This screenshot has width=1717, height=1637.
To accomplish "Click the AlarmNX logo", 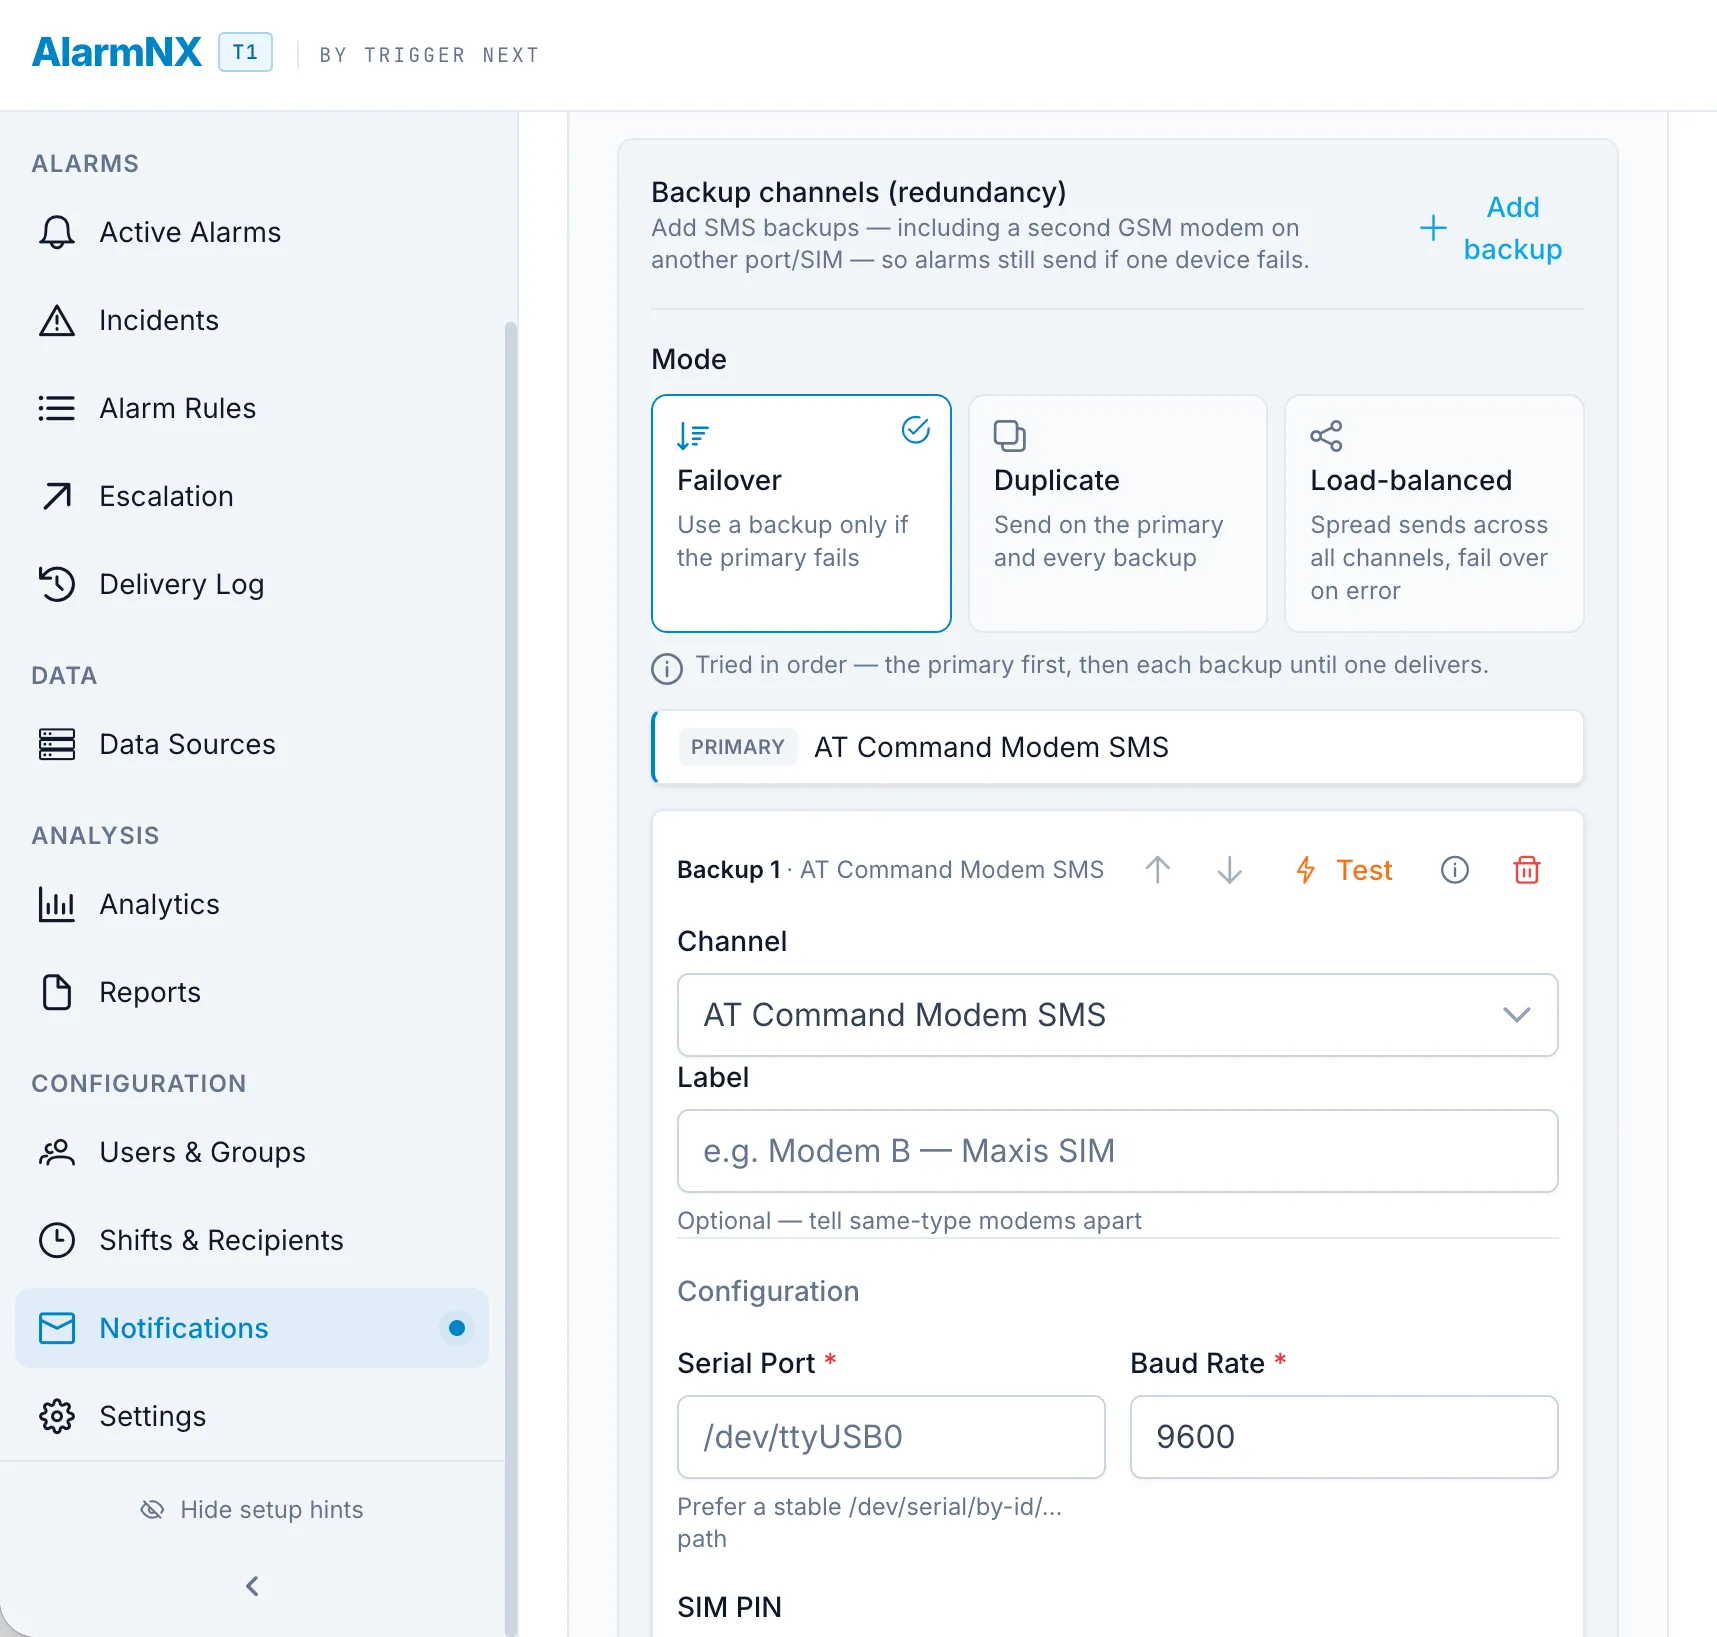I will pyautogui.click(x=117, y=52).
